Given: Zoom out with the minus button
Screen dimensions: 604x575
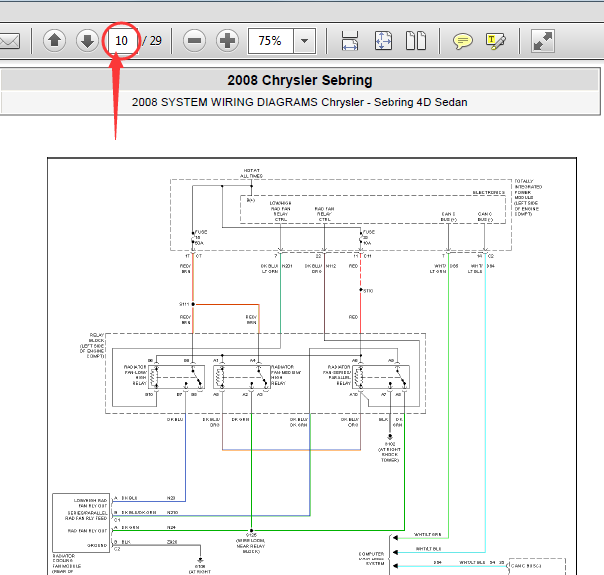Looking at the screenshot, I should [194, 40].
